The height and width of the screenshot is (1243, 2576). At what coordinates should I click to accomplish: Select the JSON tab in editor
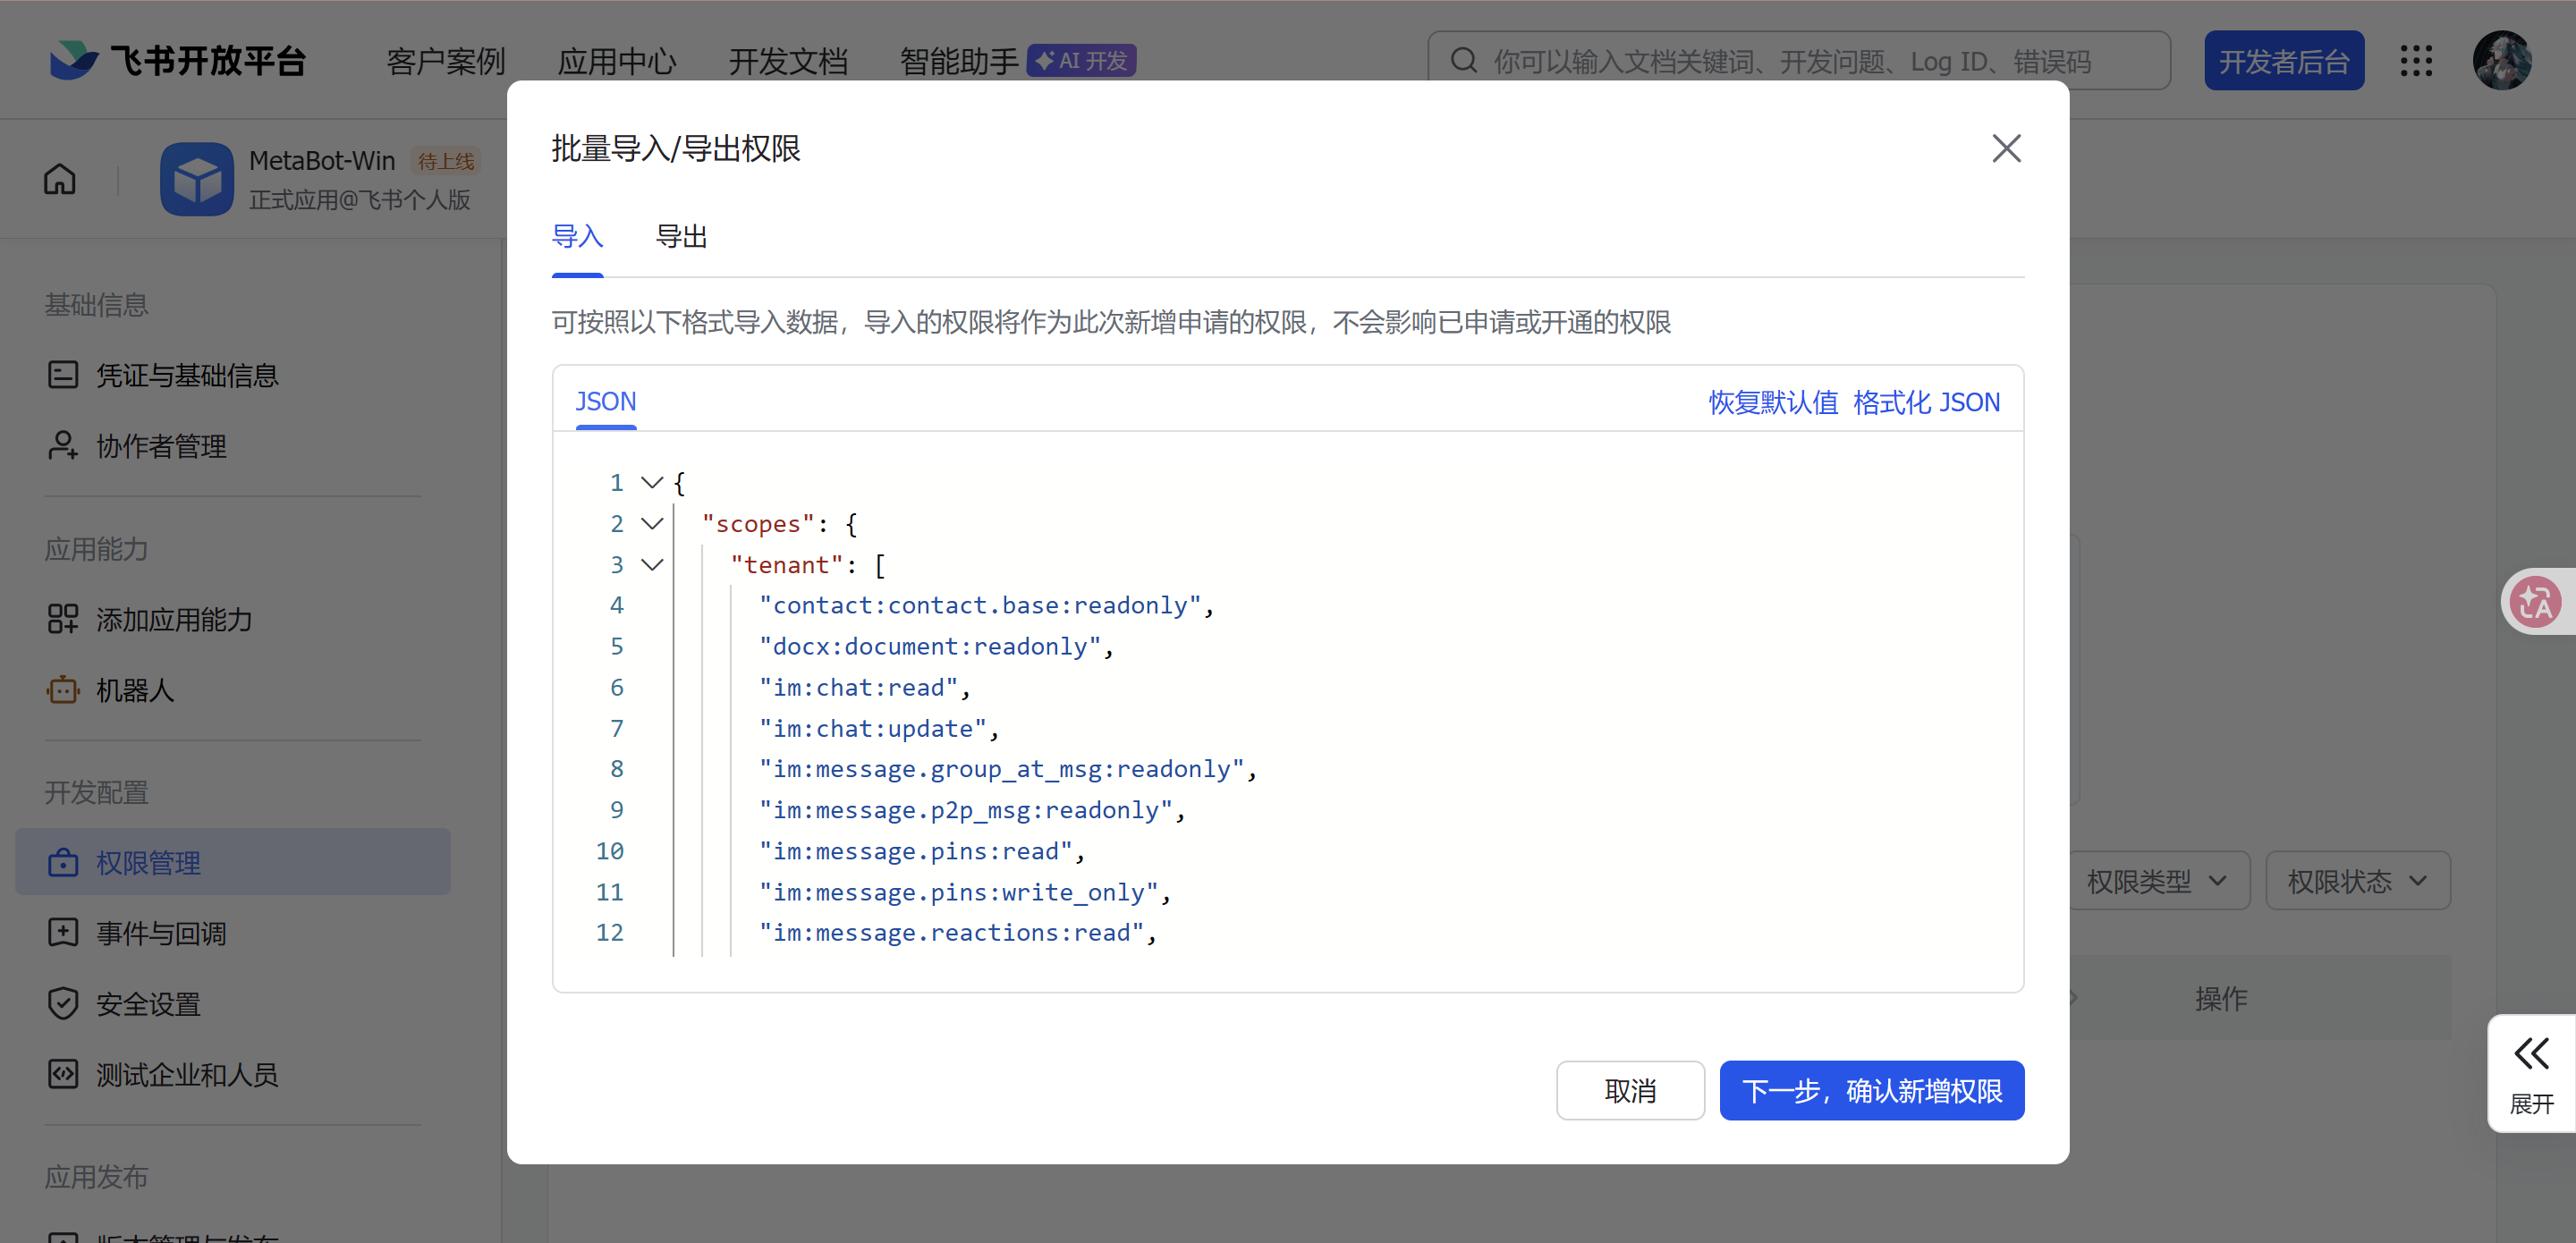pos(605,402)
